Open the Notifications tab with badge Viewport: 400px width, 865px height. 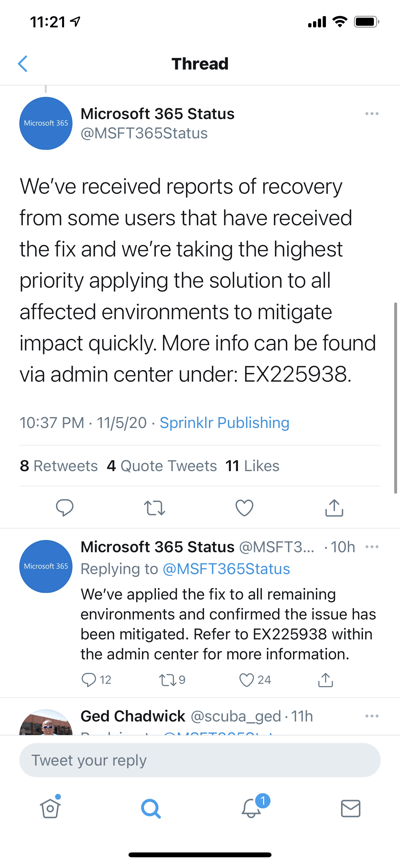coord(254,807)
